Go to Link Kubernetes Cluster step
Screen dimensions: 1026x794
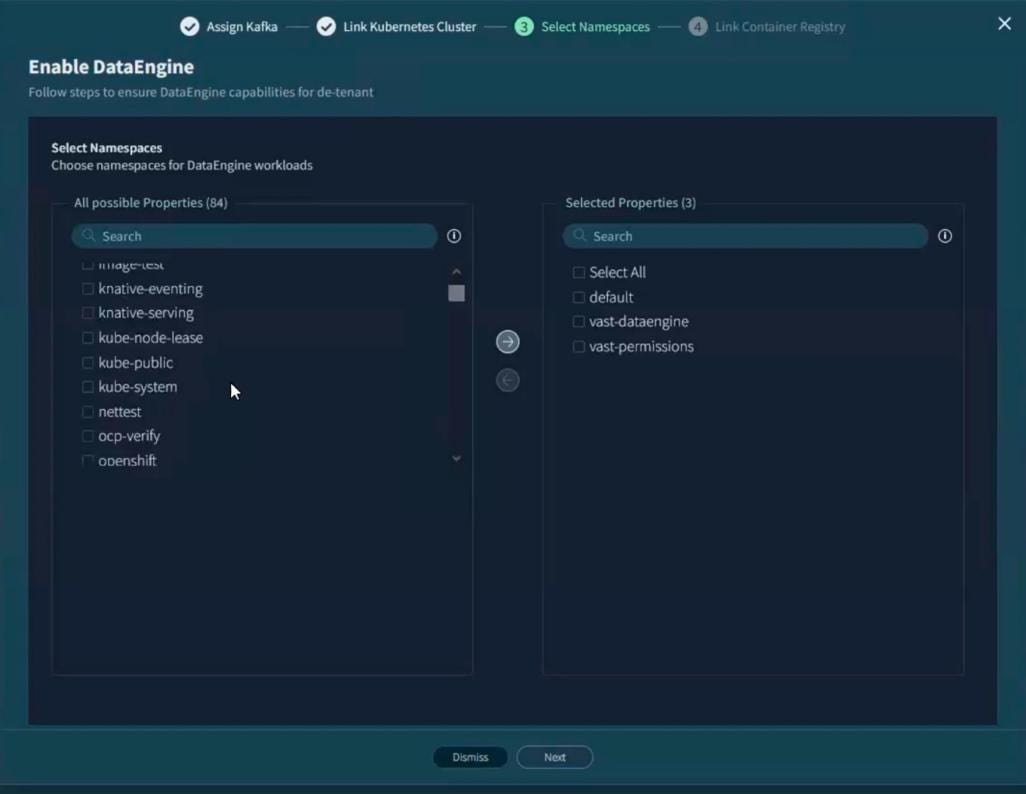point(410,27)
